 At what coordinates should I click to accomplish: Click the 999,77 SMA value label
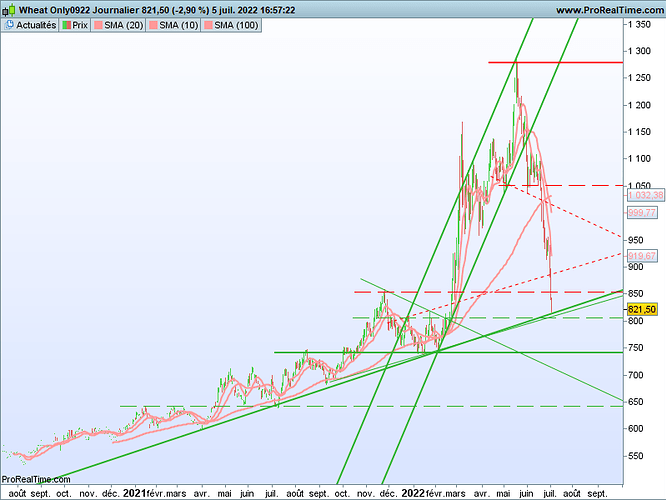pos(641,213)
